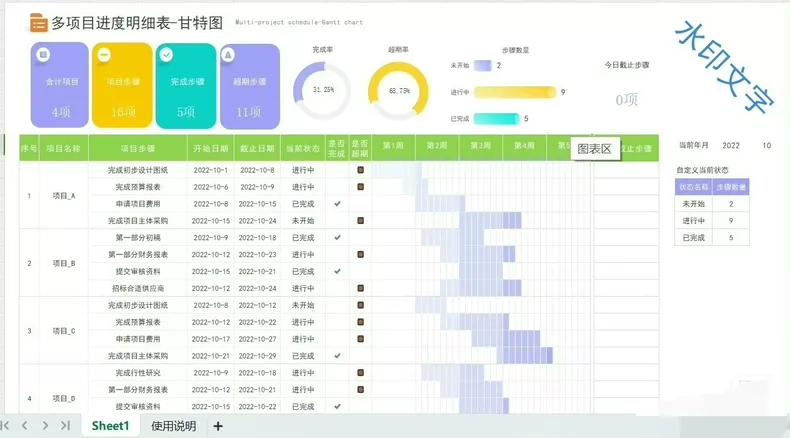Open the 使用说明 sheet tab
The image size is (790, 438).
[x=174, y=426]
